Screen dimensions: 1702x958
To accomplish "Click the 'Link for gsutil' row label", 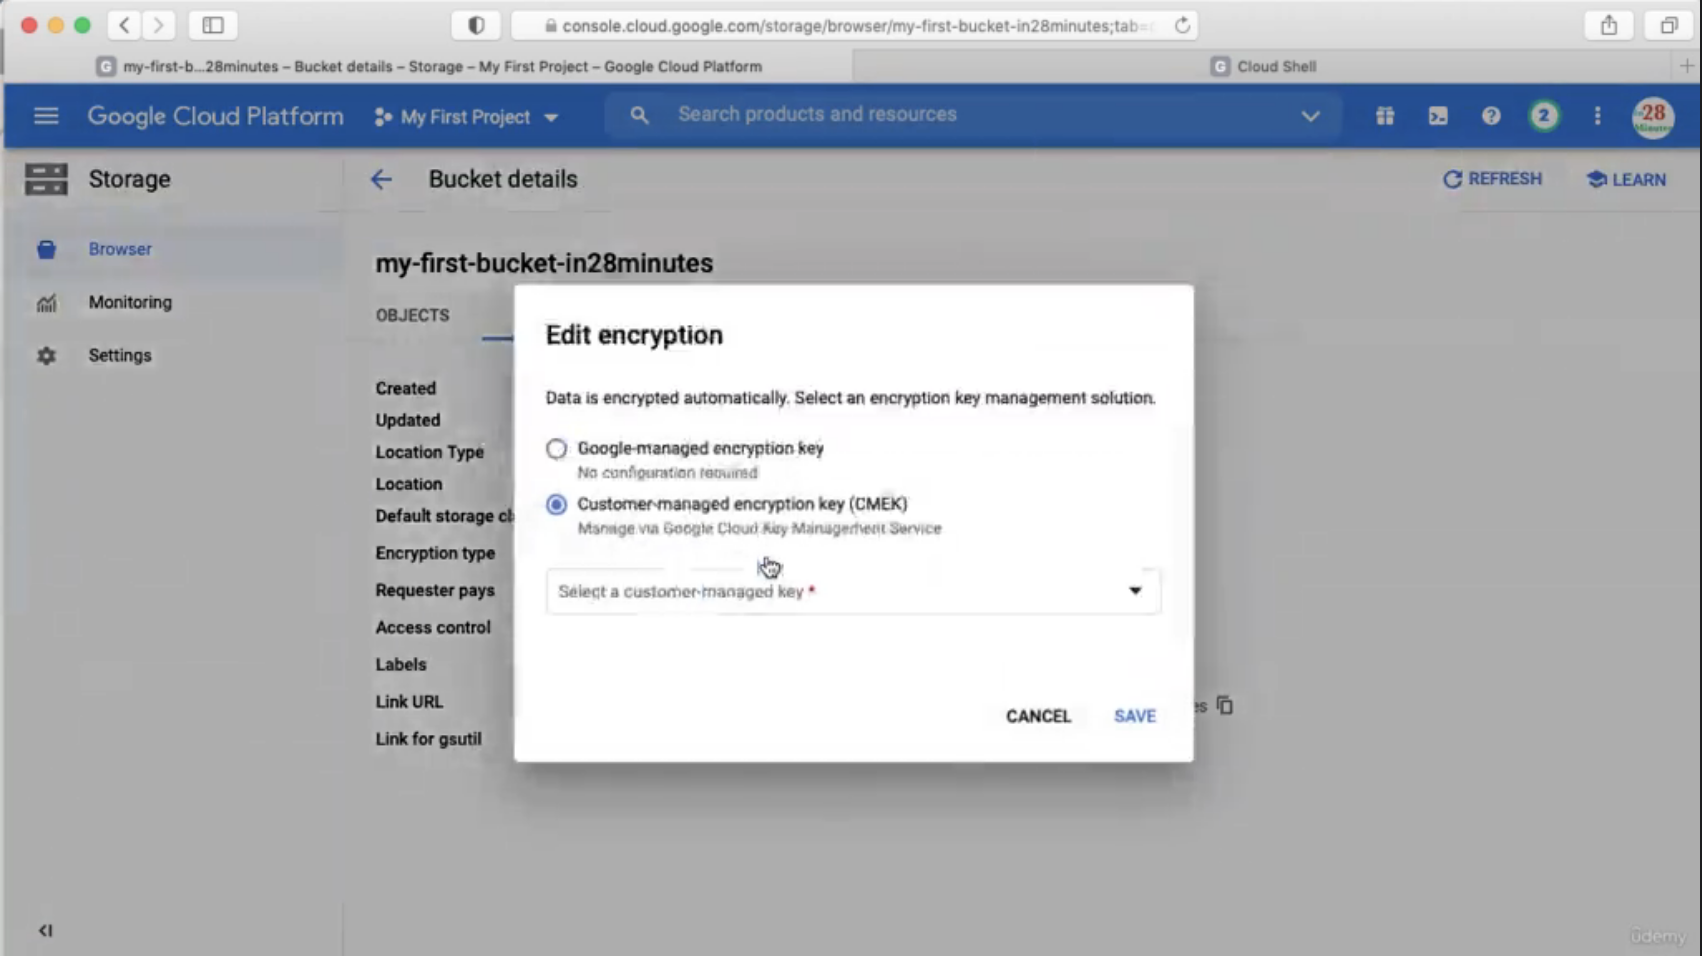I will click(x=428, y=739).
